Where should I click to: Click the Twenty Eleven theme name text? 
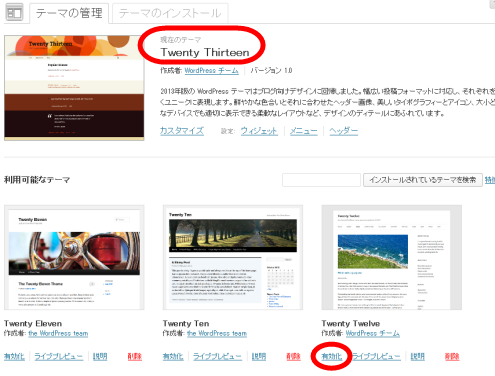33,323
